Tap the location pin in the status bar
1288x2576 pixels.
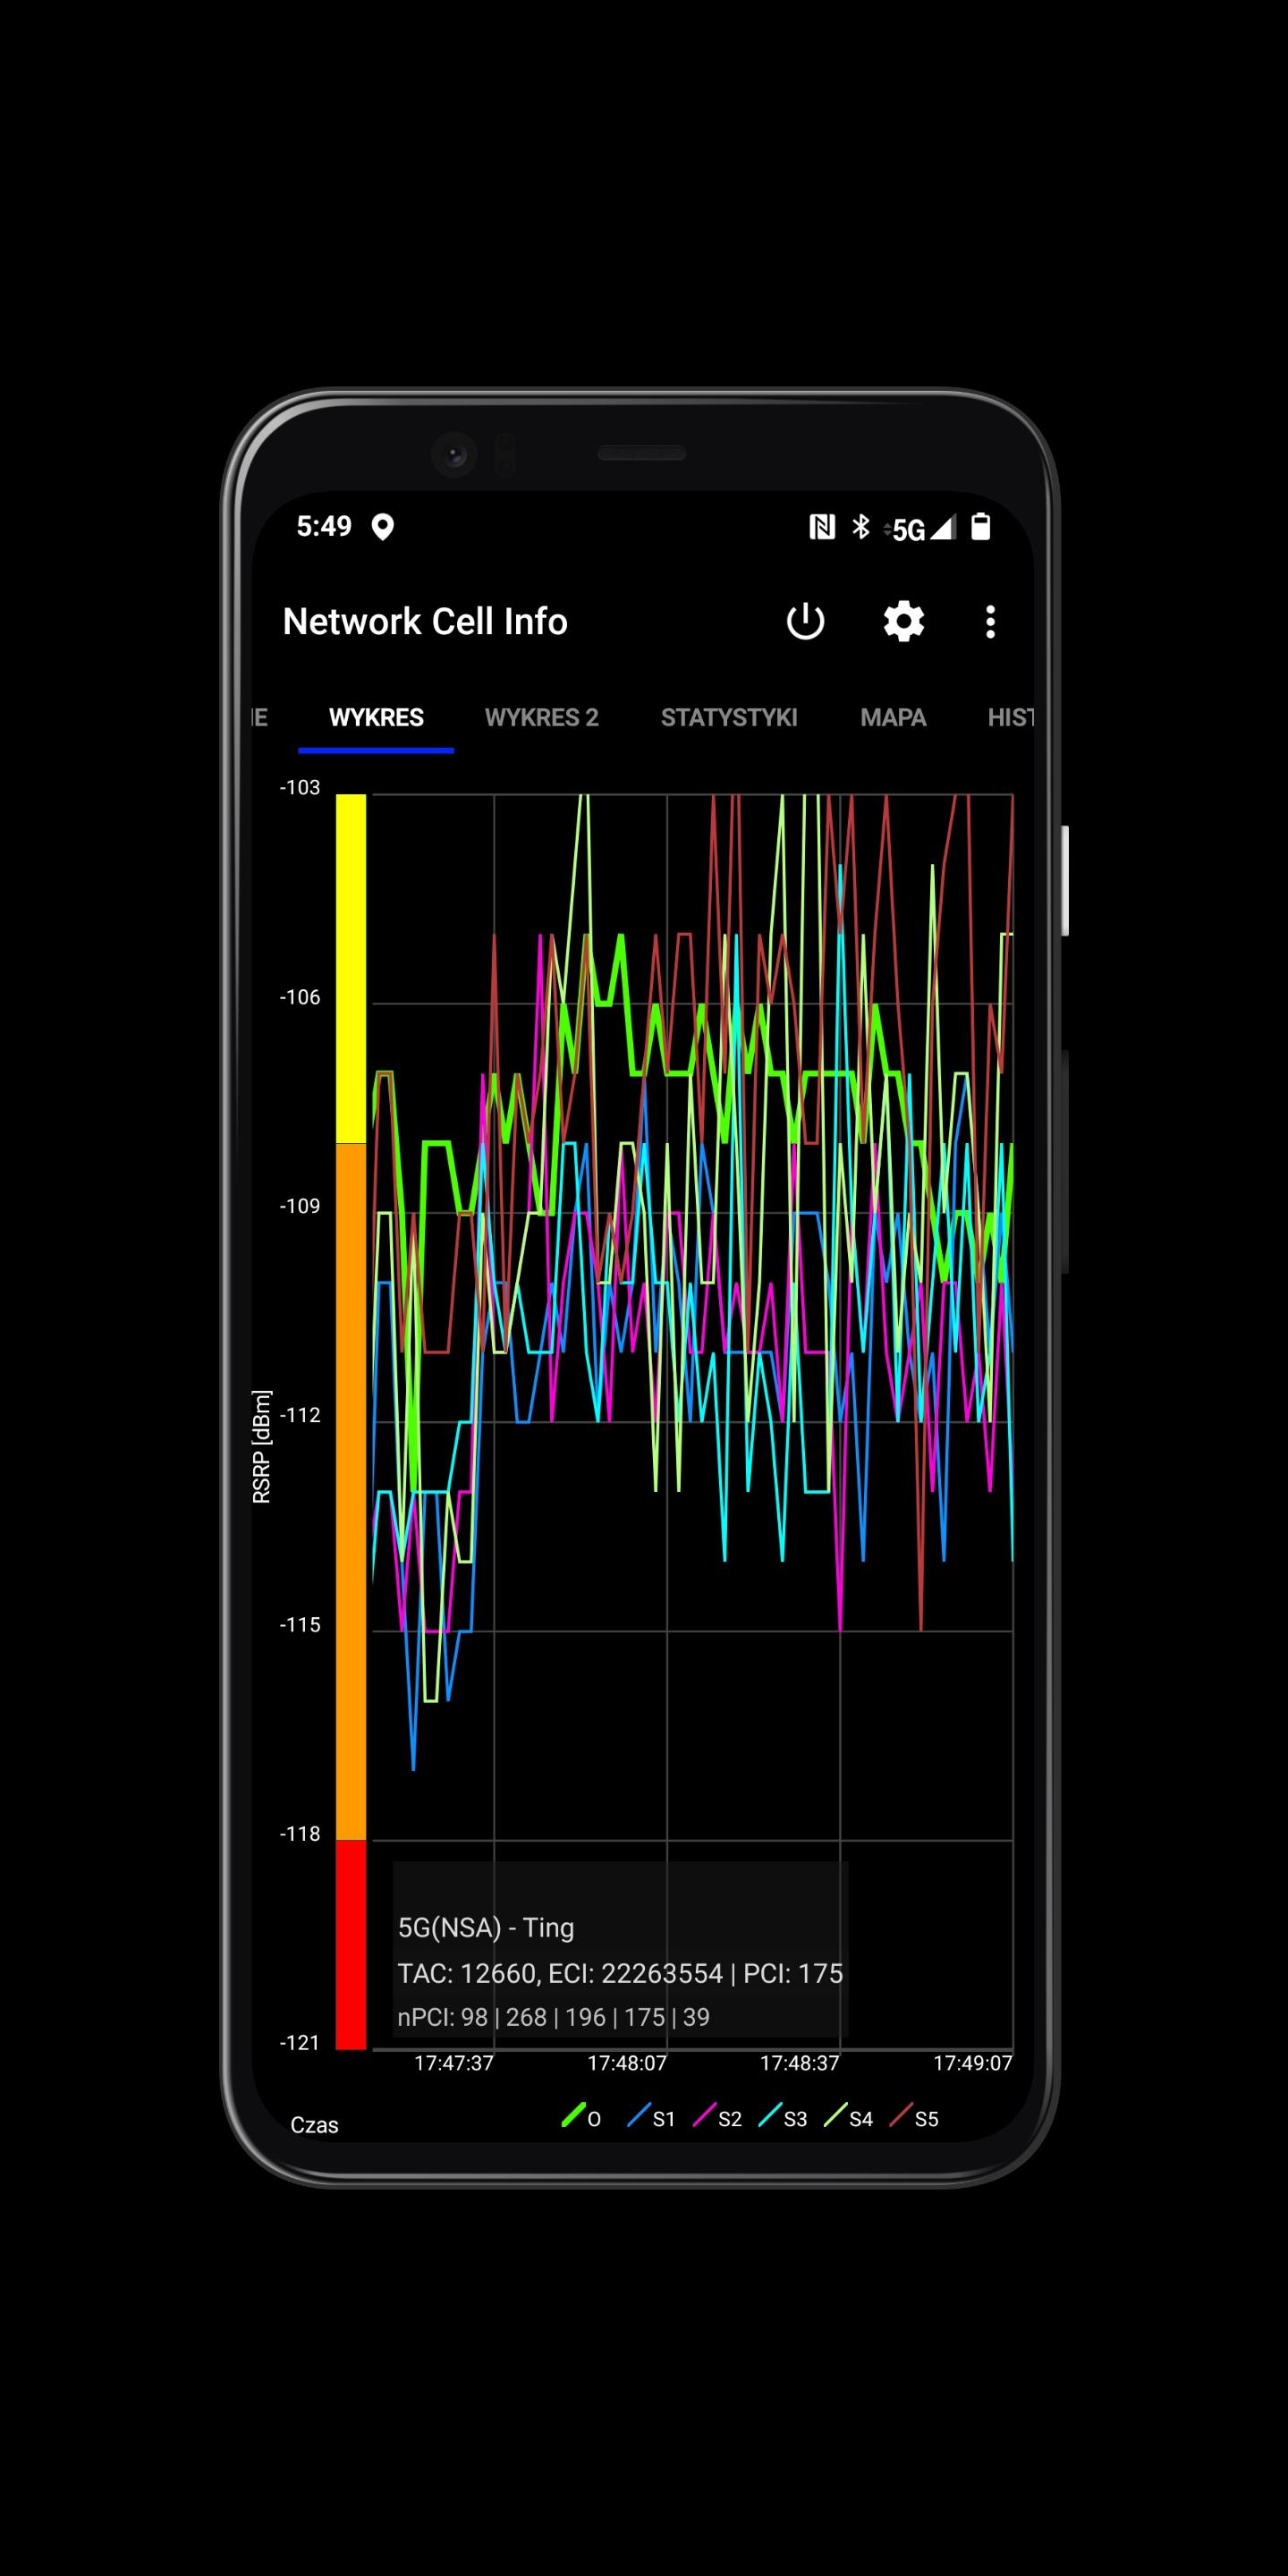[x=382, y=527]
